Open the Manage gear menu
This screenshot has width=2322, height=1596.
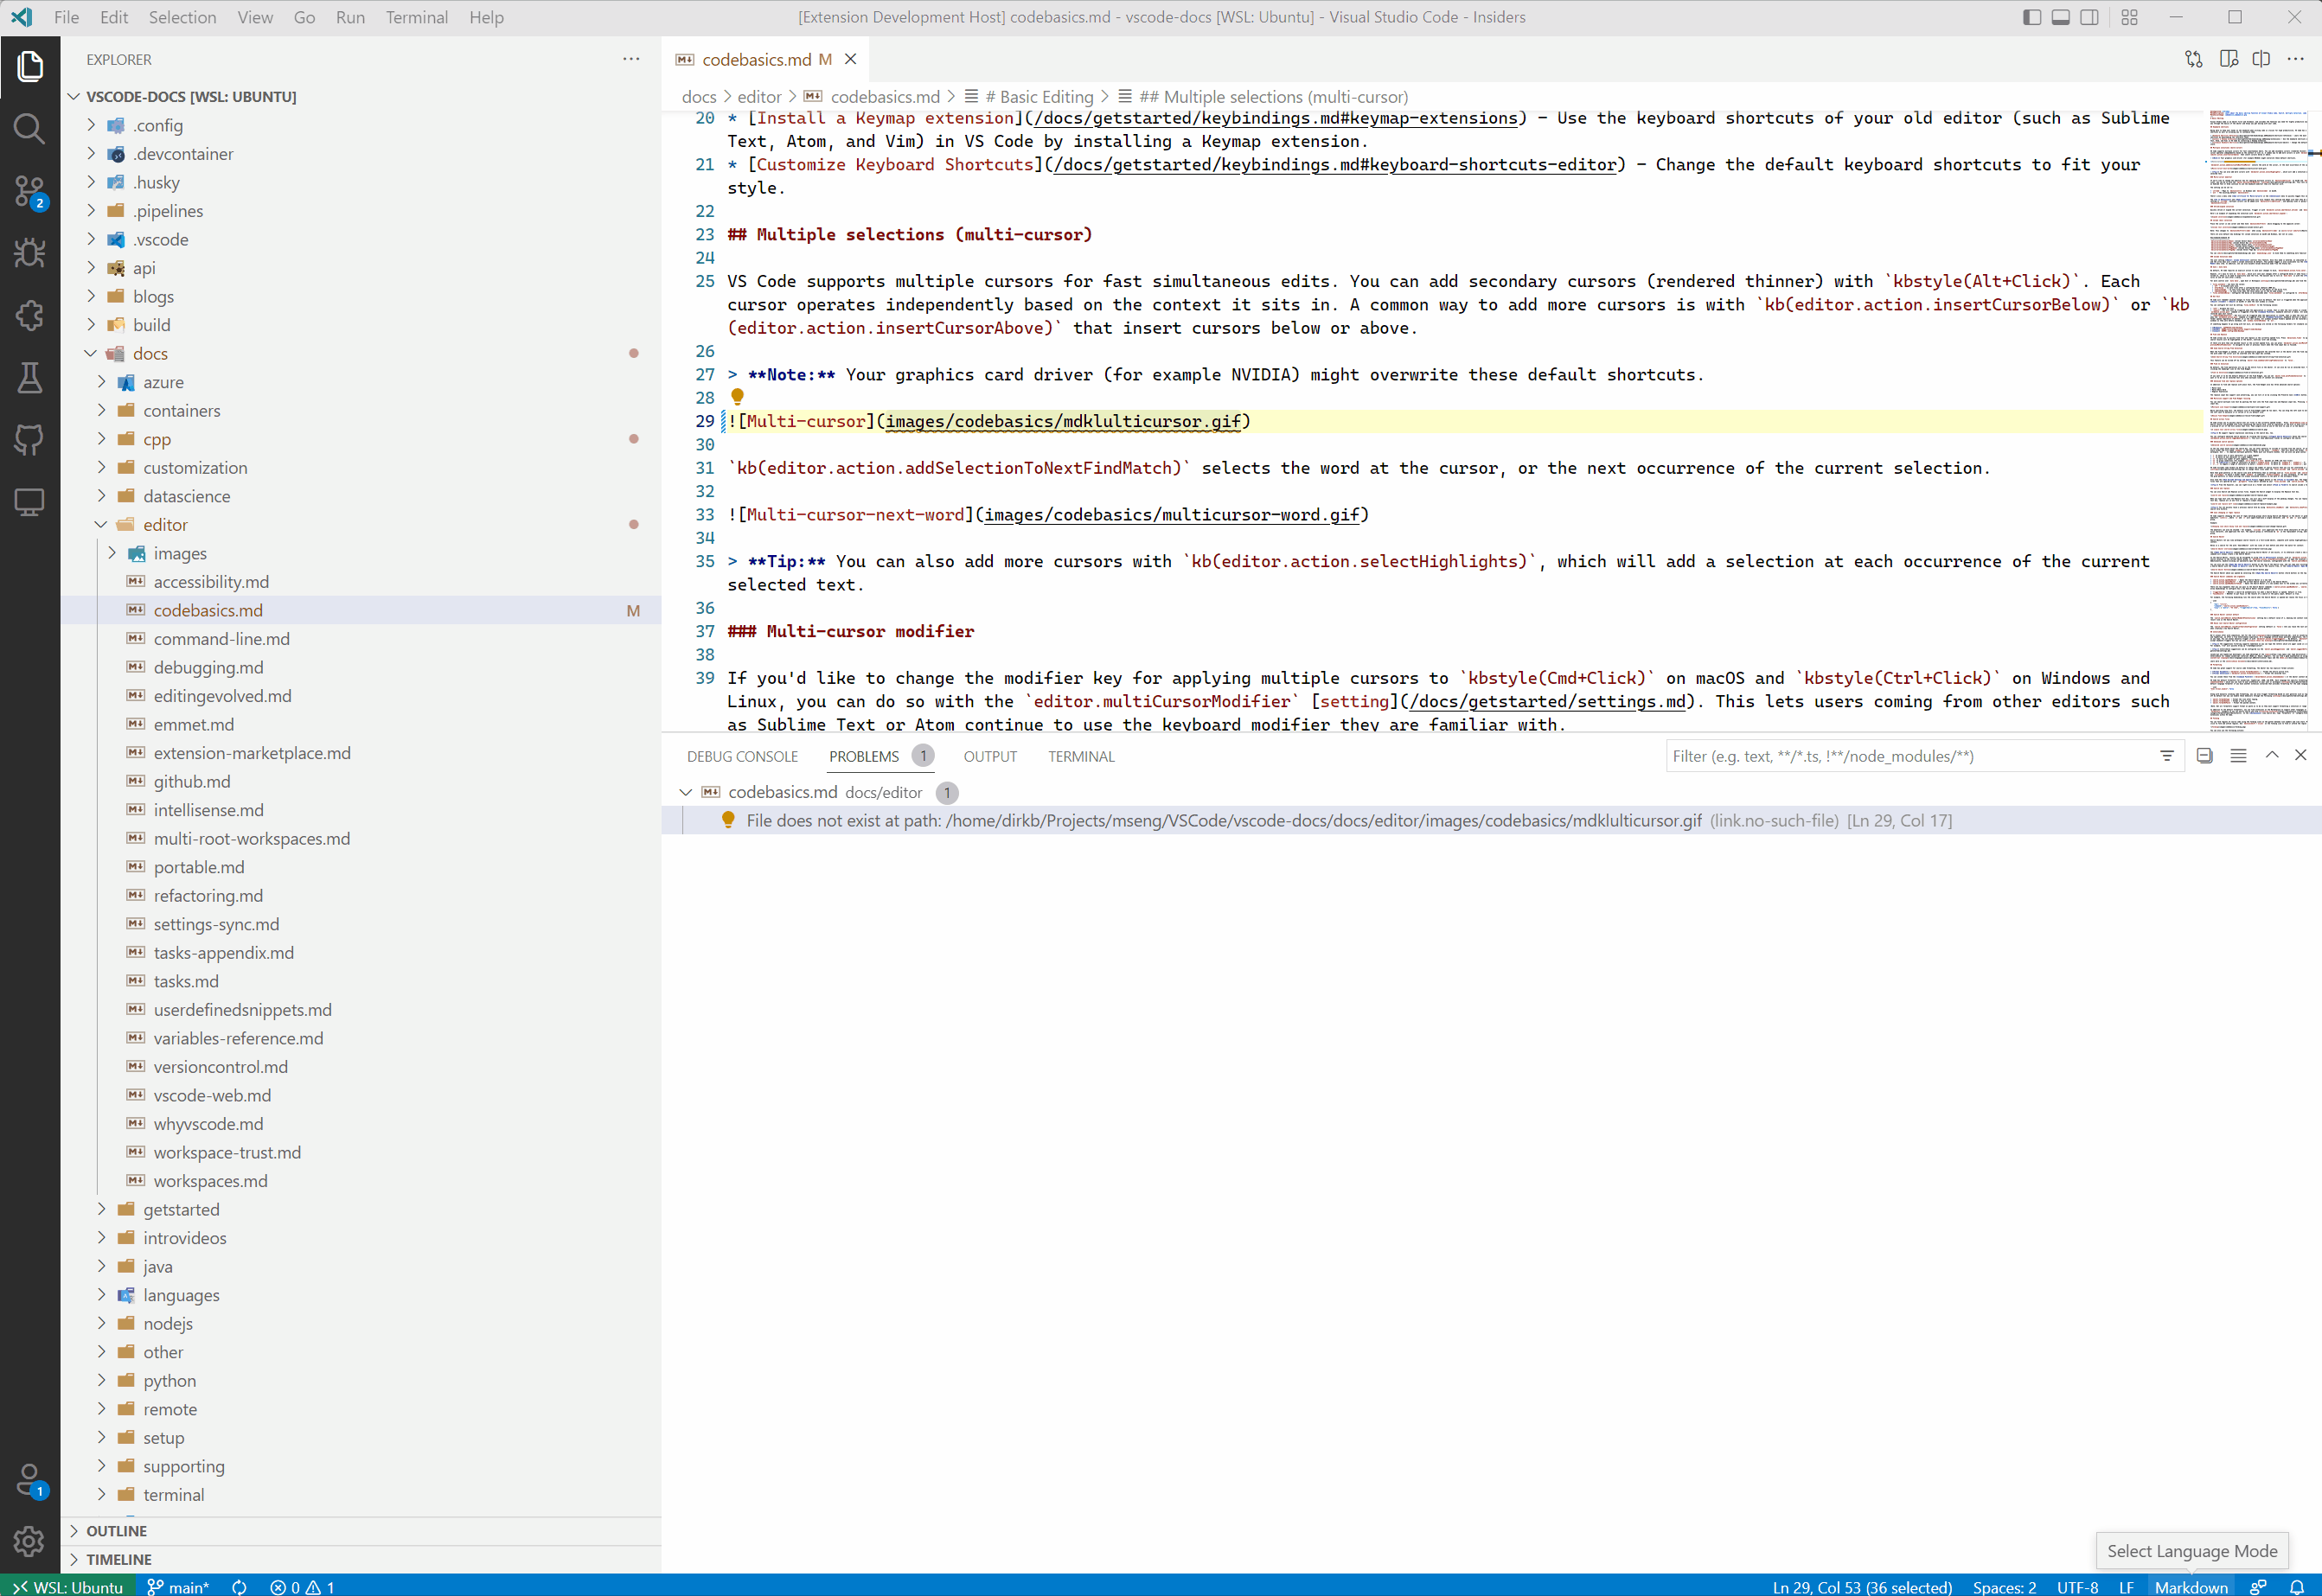tap(29, 1541)
